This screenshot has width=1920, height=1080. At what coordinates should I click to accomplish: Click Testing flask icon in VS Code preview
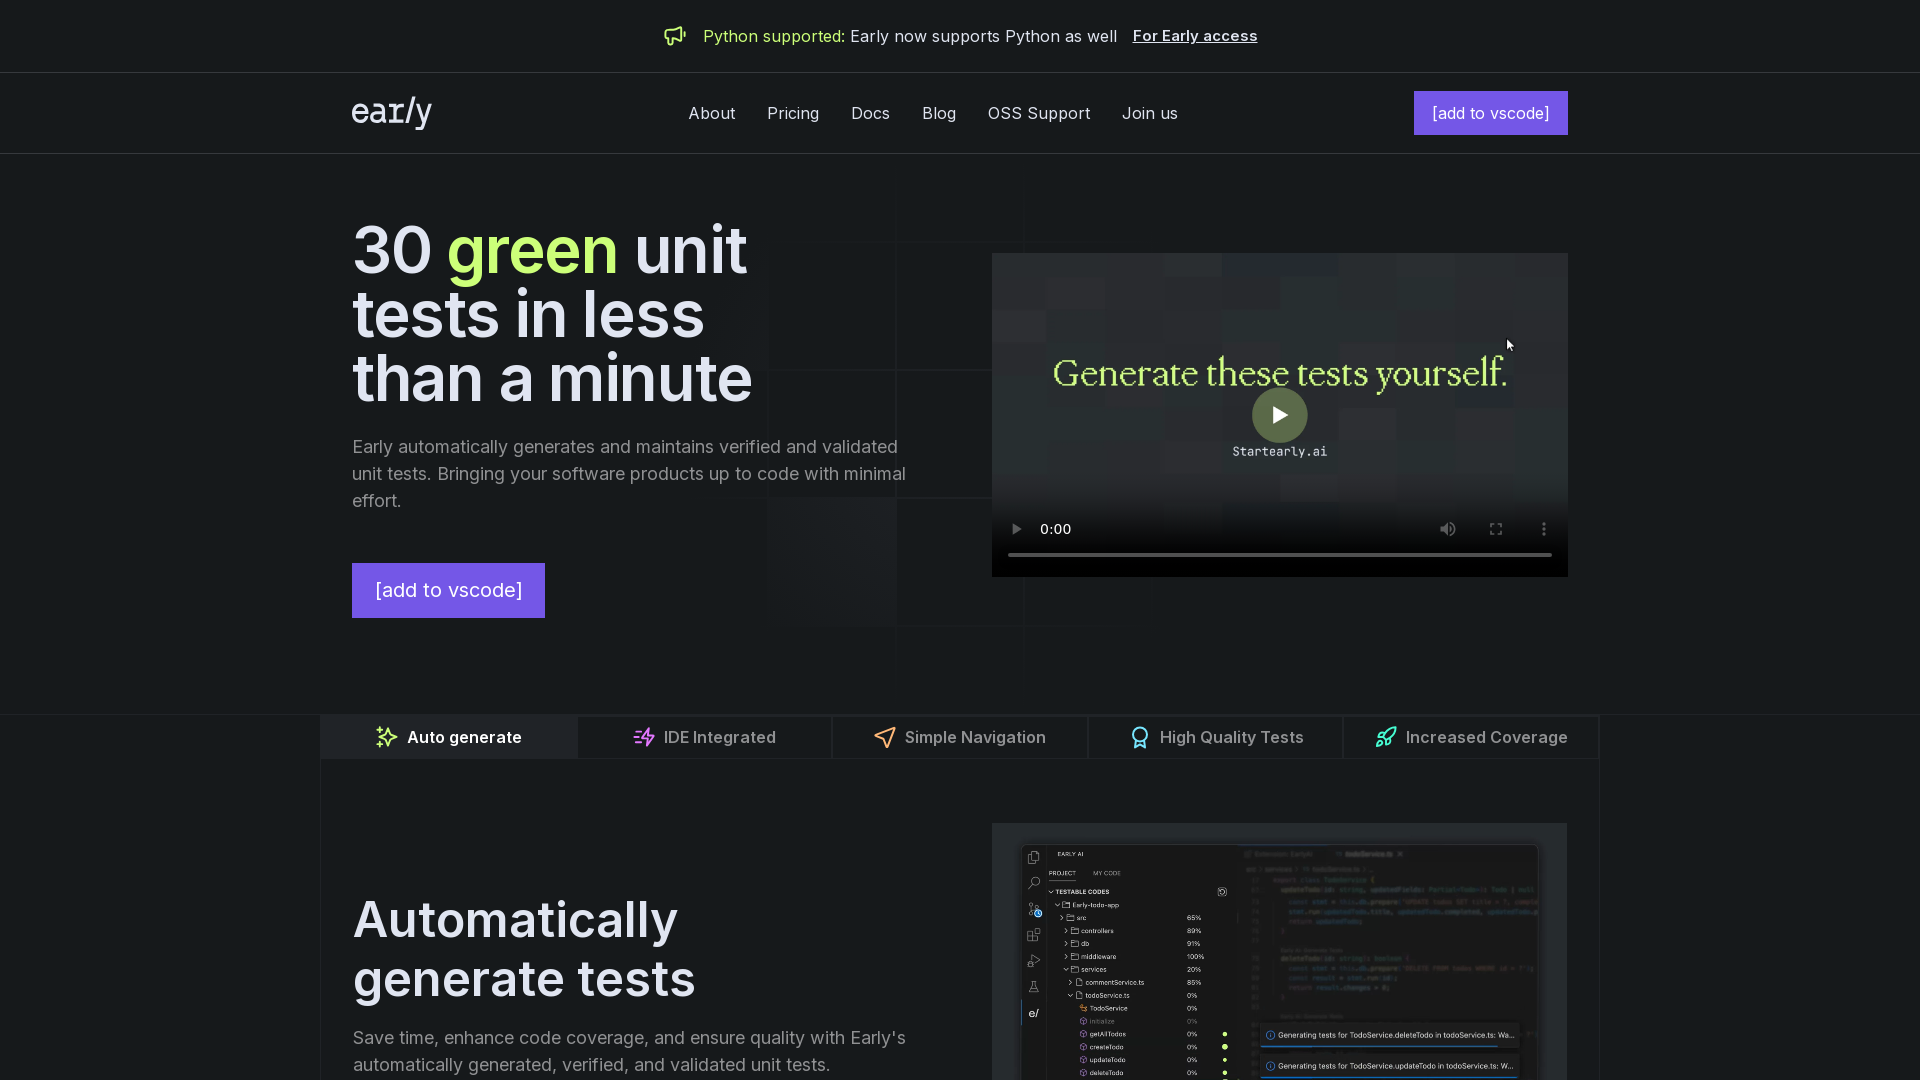click(x=1034, y=987)
